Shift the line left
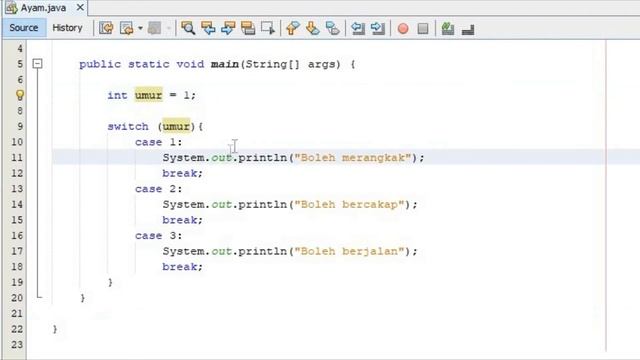Viewport: 640px width, 360px height. (x=358, y=28)
